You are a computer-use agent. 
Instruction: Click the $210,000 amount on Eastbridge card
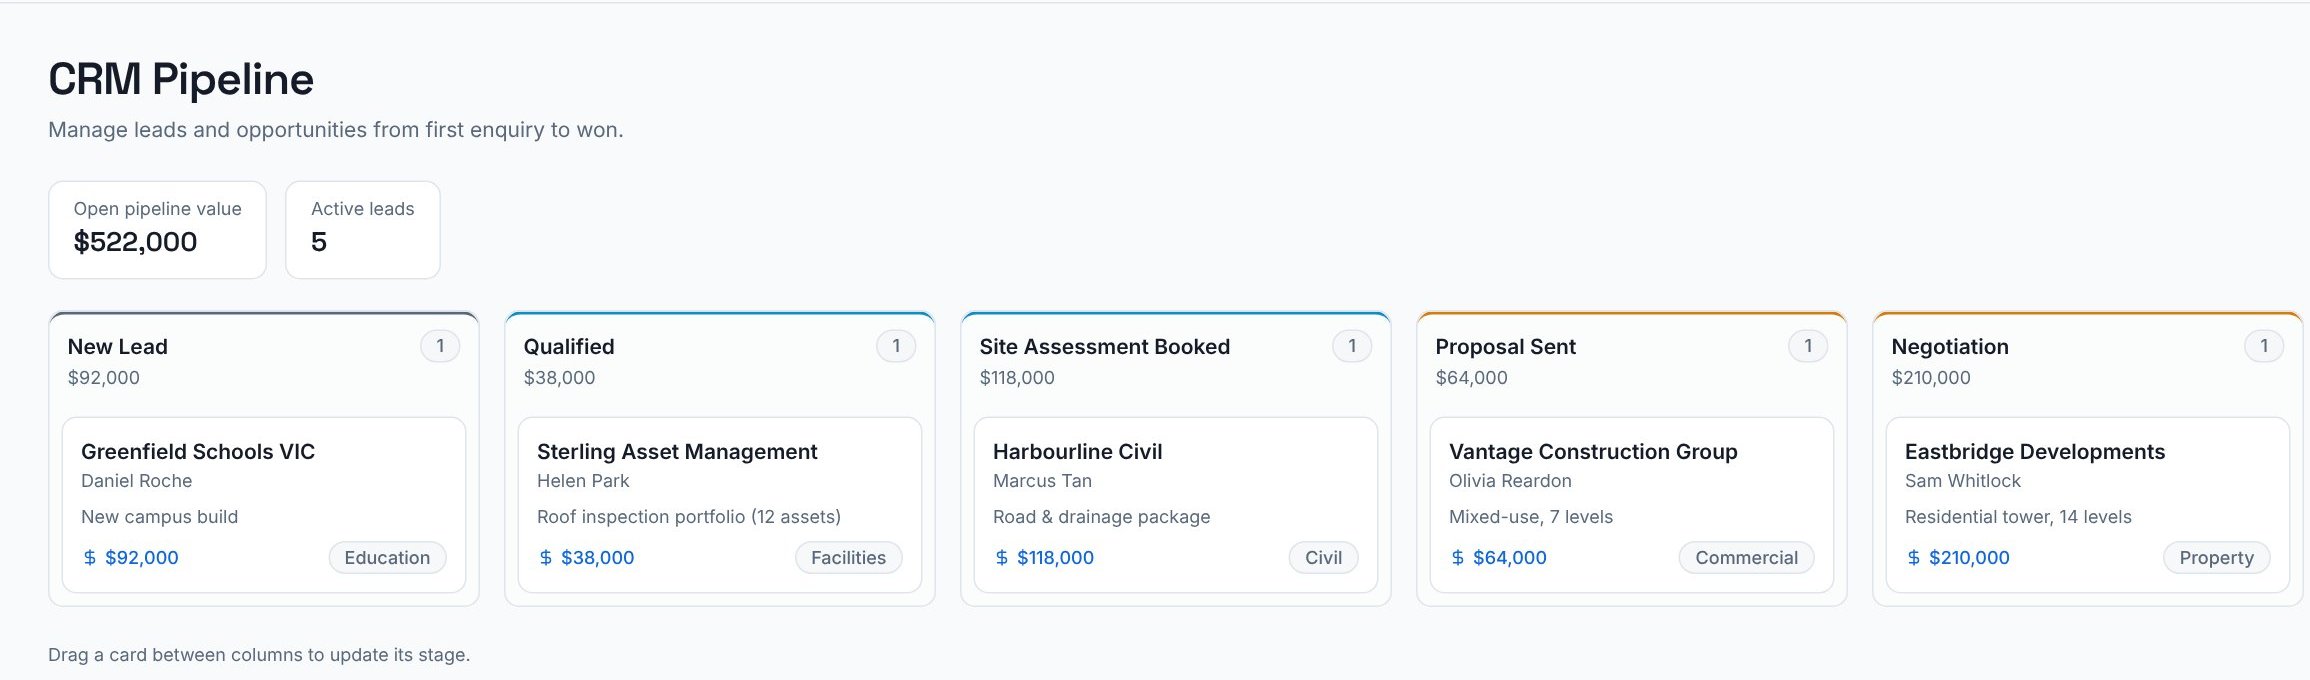pyautogui.click(x=1969, y=558)
